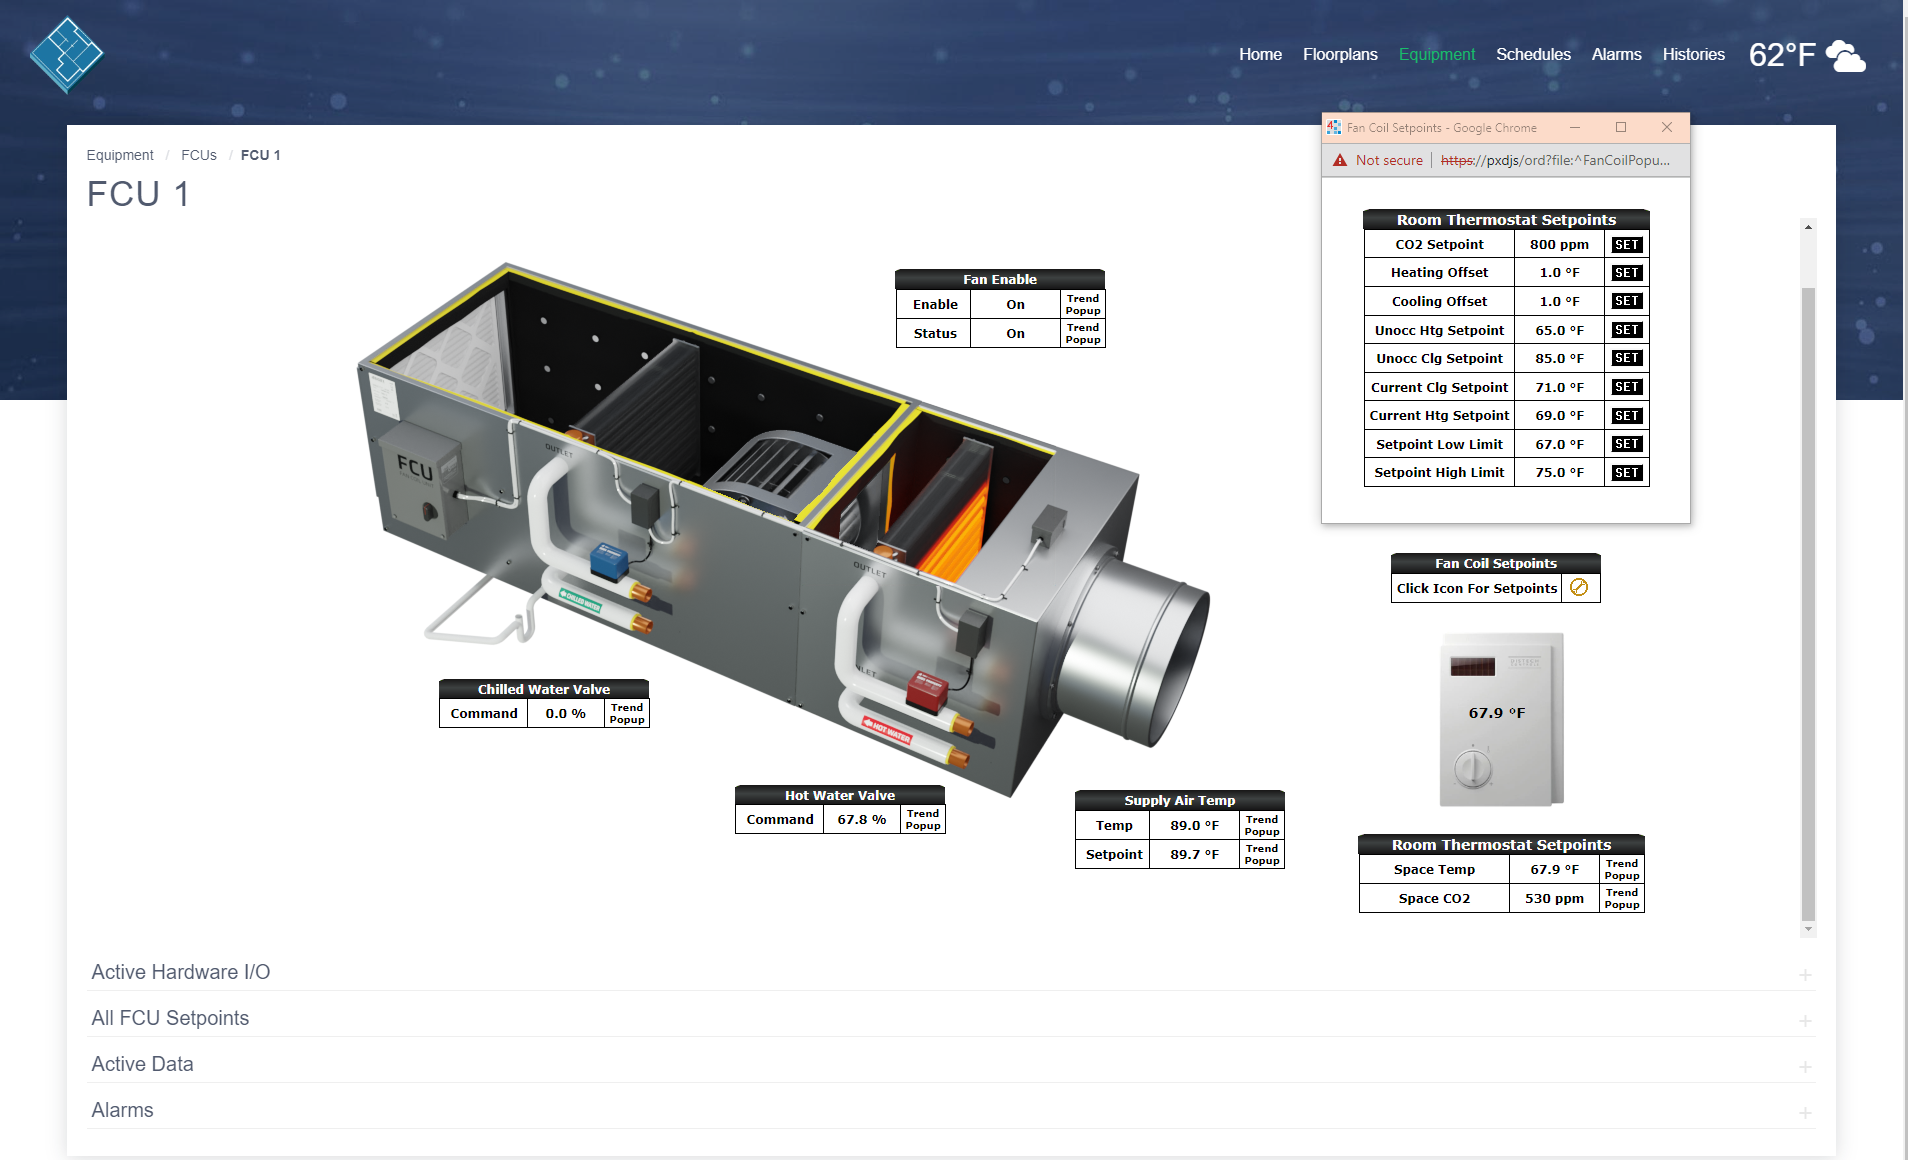Click the FCUs breadcrumb link
The width and height of the screenshot is (1908, 1160).
tap(198, 155)
